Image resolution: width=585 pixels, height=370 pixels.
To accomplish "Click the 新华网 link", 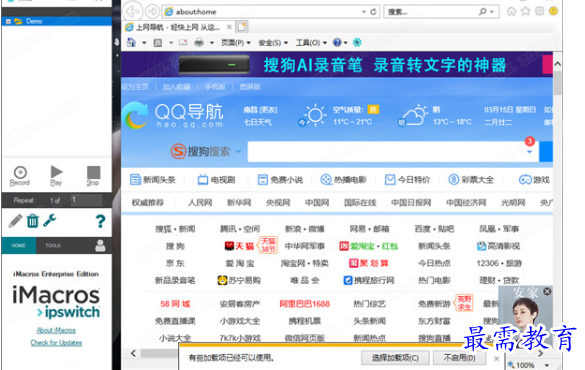I will (x=239, y=203).
